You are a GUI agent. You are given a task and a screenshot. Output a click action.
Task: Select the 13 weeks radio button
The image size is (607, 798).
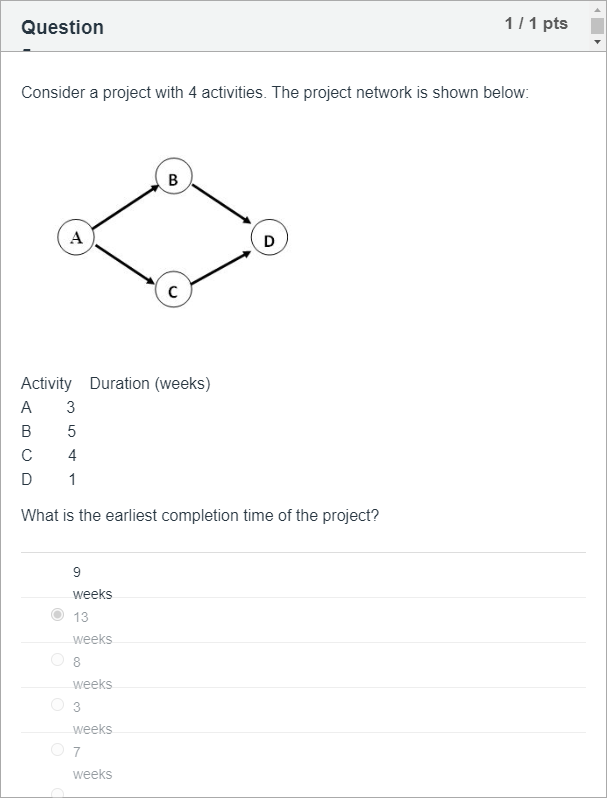coord(57,615)
